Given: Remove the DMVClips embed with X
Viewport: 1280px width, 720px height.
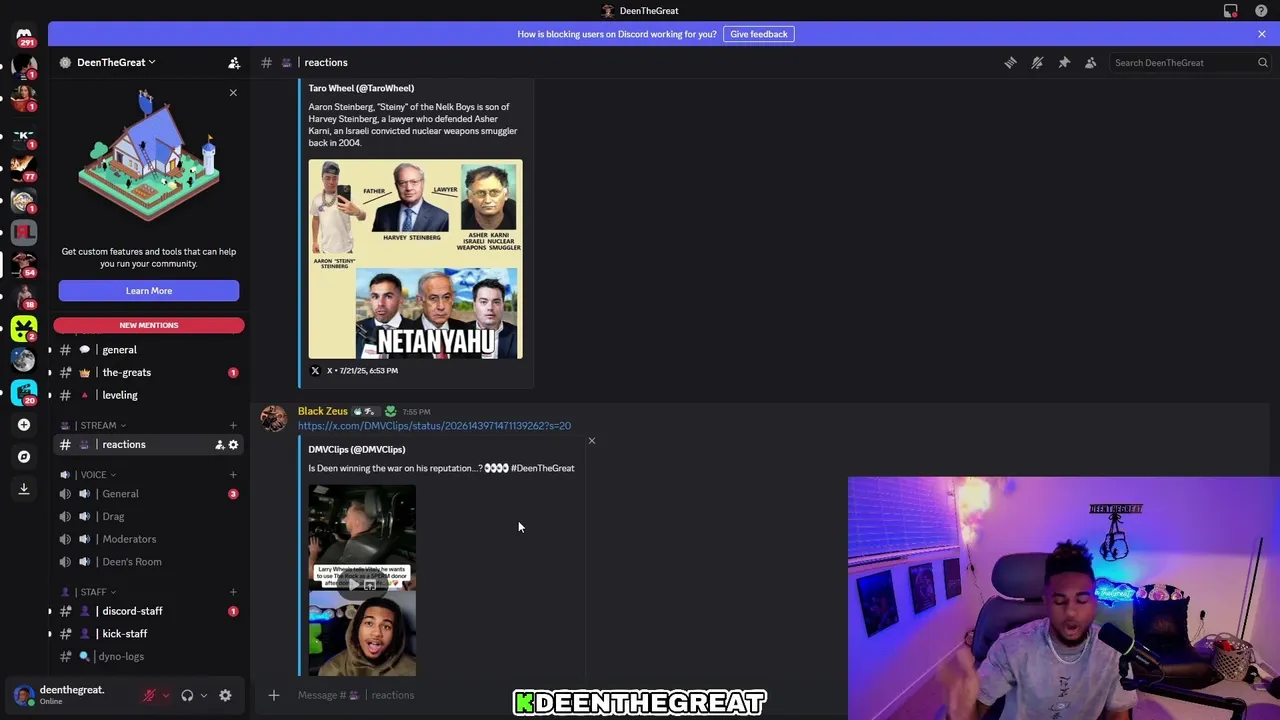Looking at the screenshot, I should point(591,441).
